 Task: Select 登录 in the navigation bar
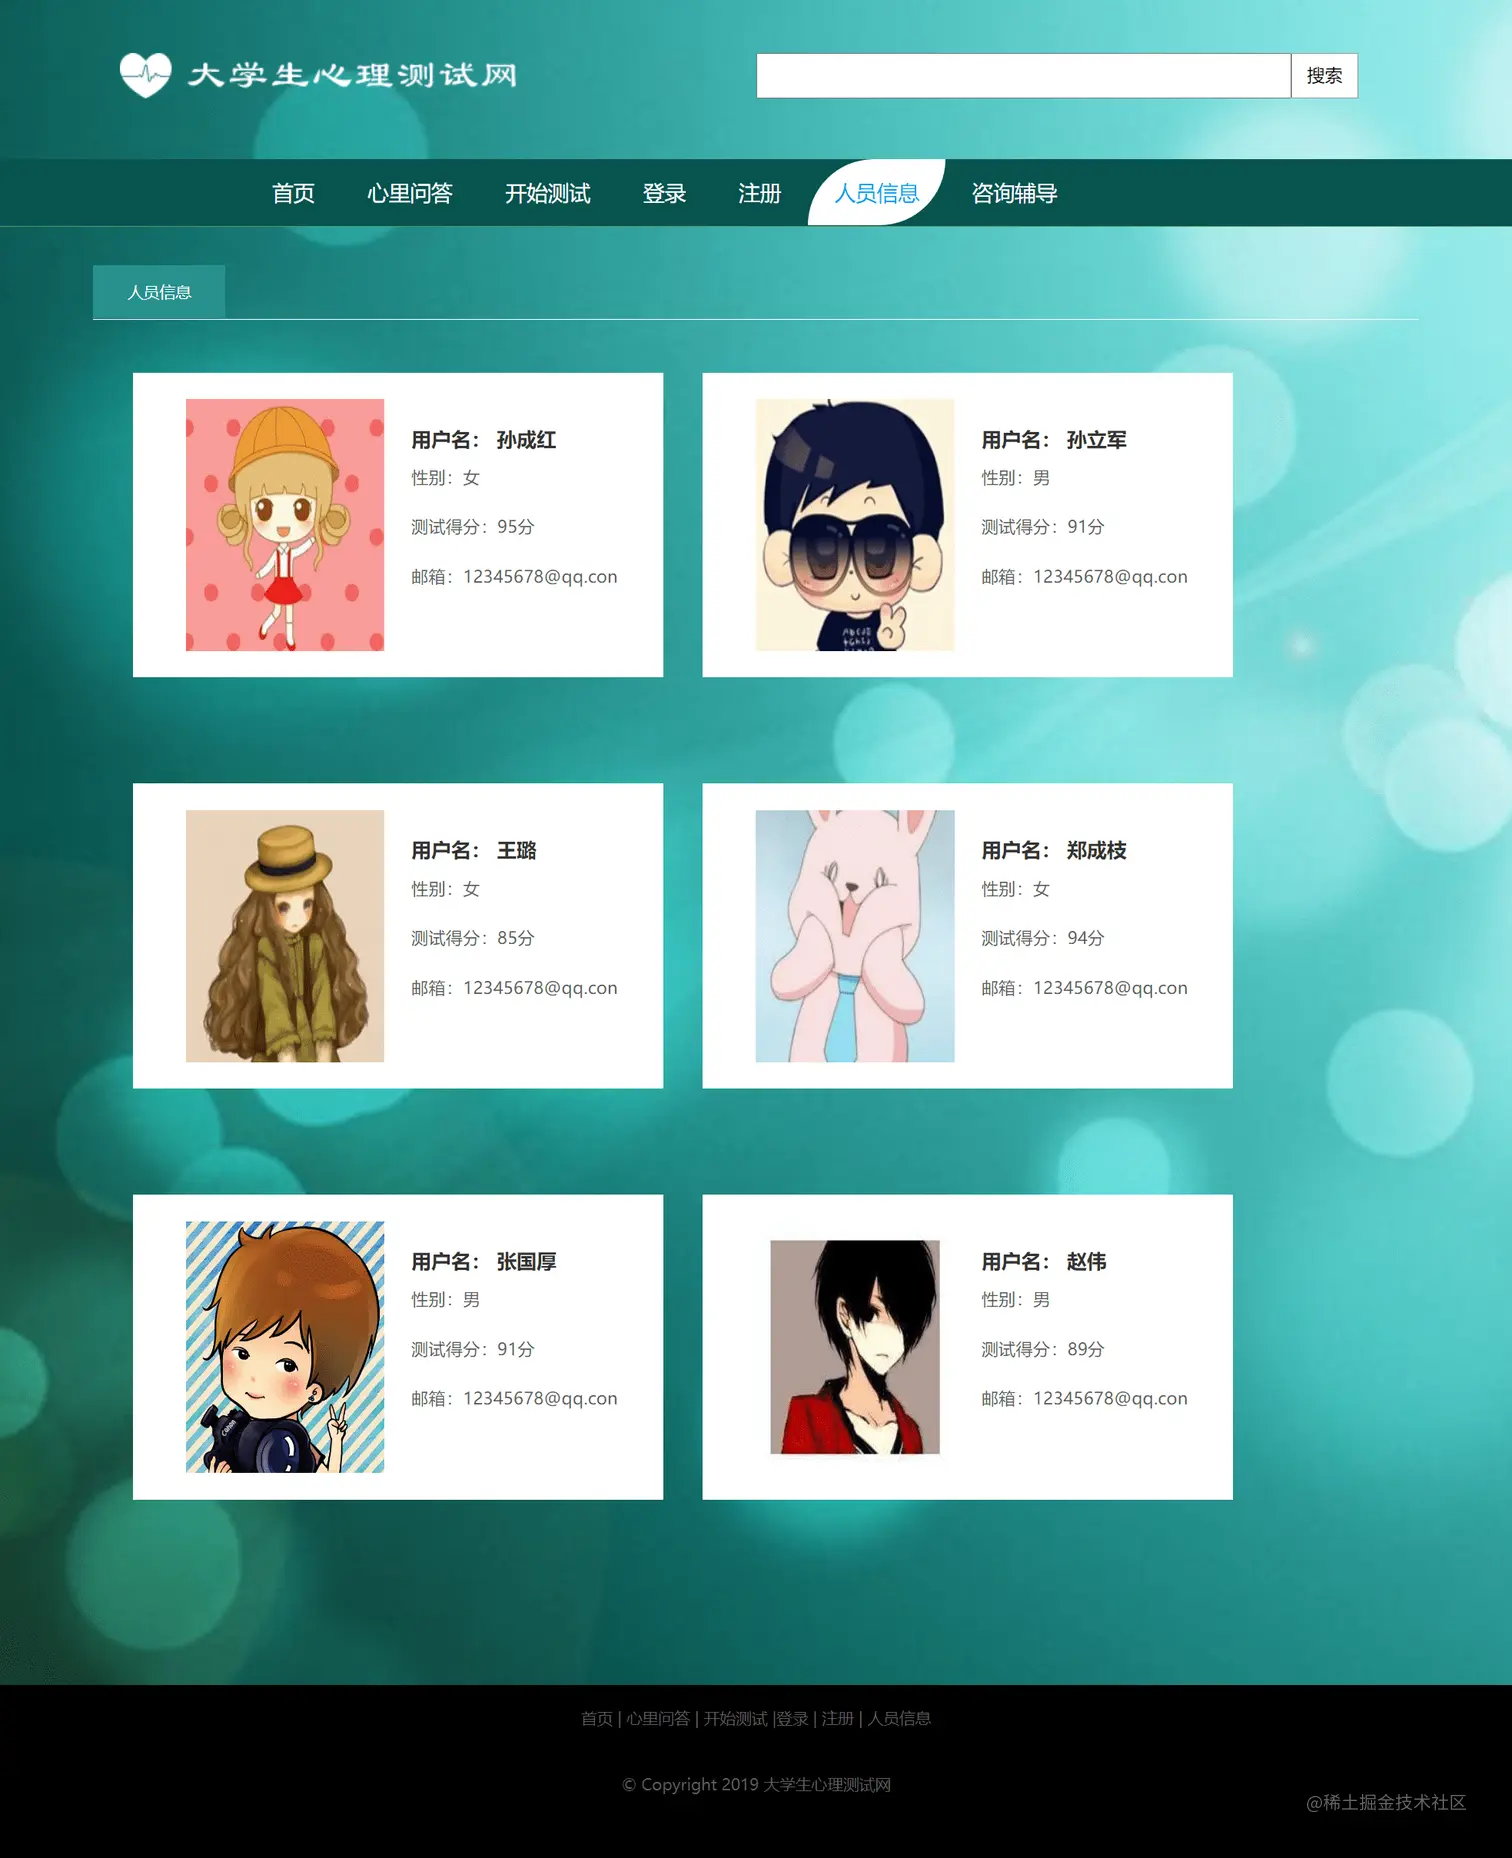[x=664, y=193]
